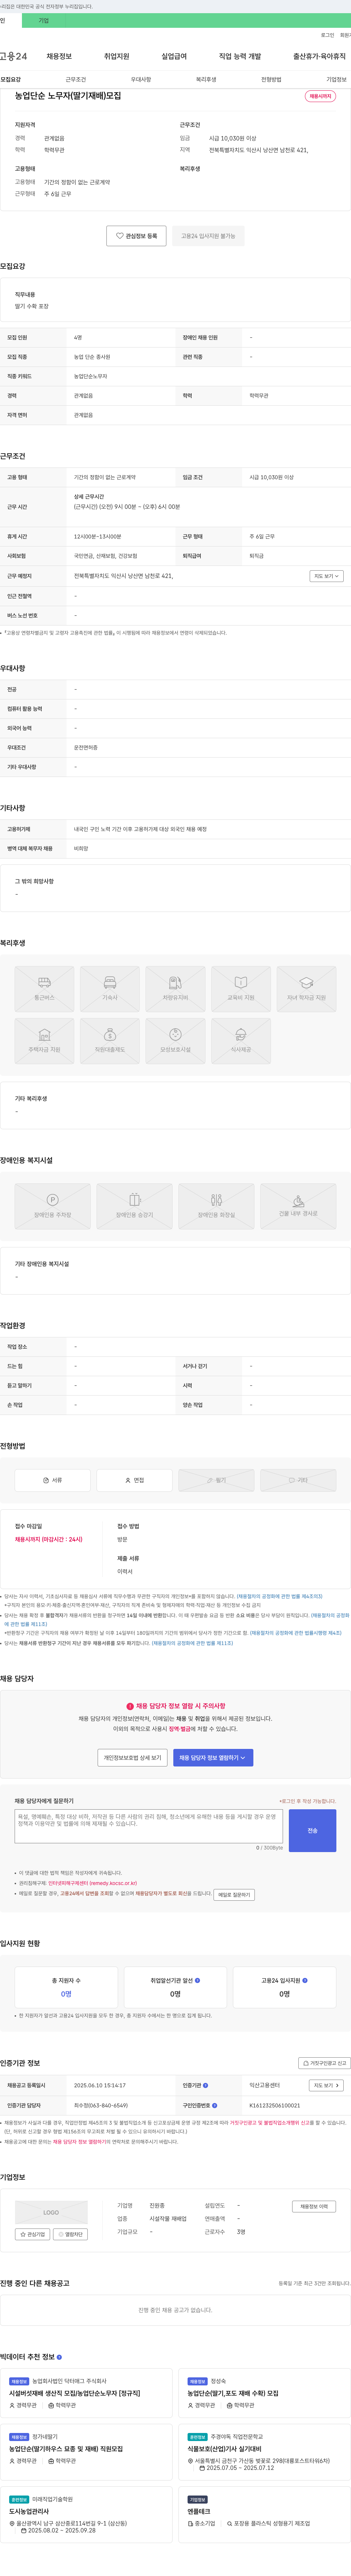Click the 관심정보 등록 heart button
This screenshot has height=2576, width=351.
pos(136,236)
